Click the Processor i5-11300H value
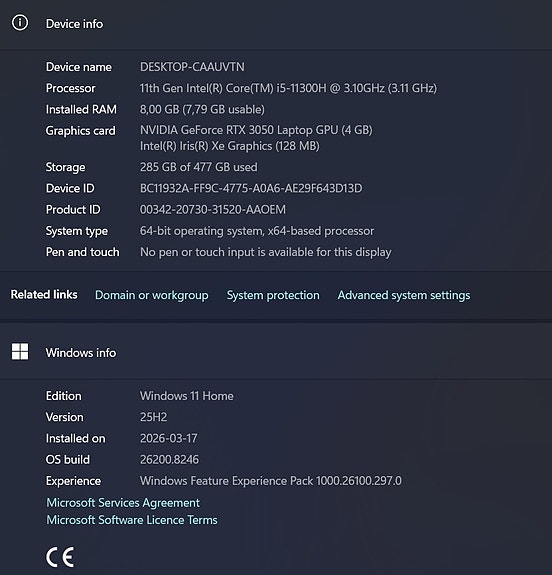The height and width of the screenshot is (575, 552). [x=288, y=88]
